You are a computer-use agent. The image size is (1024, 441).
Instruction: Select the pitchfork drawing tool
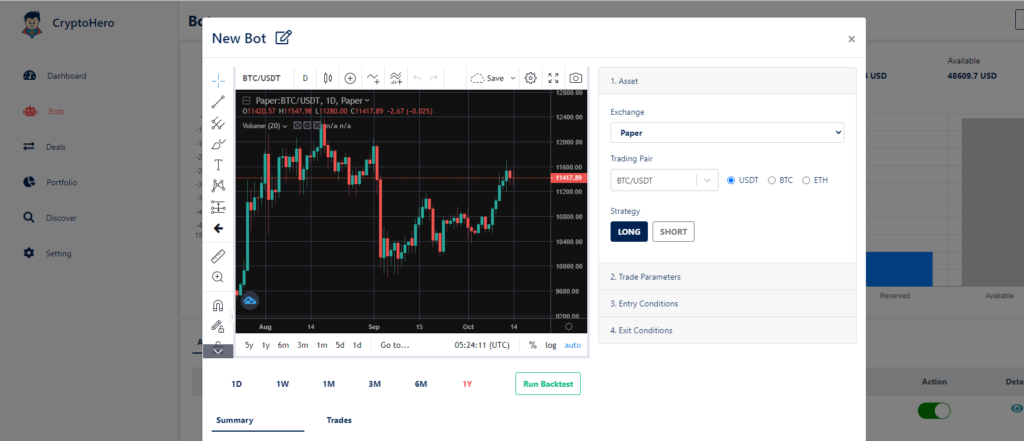coord(218,123)
